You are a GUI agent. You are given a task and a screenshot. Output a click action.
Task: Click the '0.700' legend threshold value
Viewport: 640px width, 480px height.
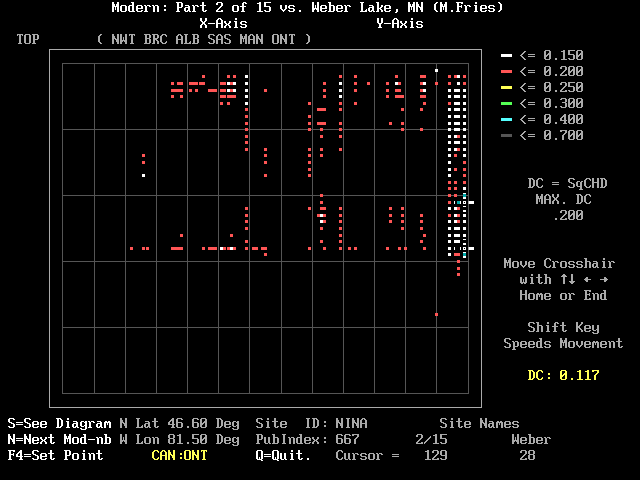pyautogui.click(x=563, y=136)
